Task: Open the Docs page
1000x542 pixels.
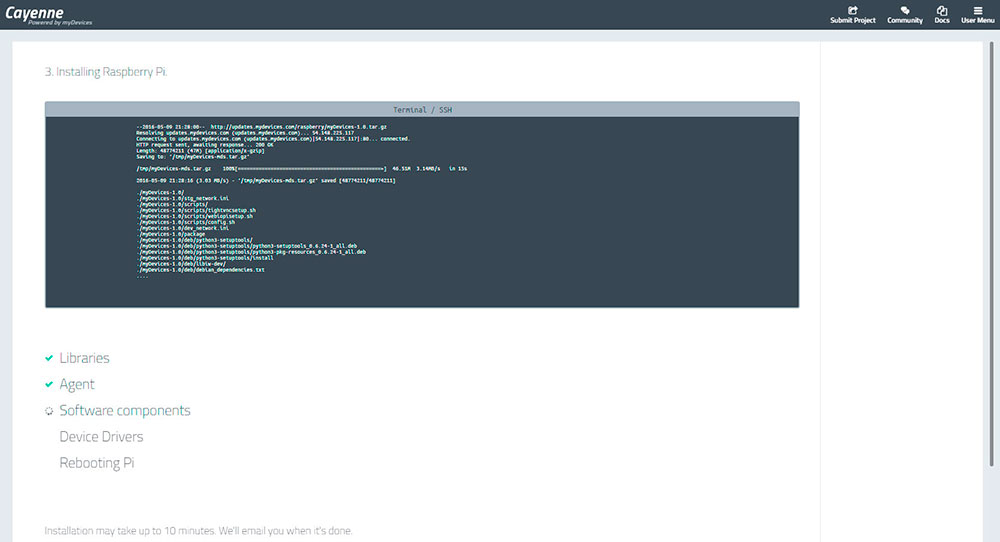Action: pyautogui.click(x=941, y=14)
